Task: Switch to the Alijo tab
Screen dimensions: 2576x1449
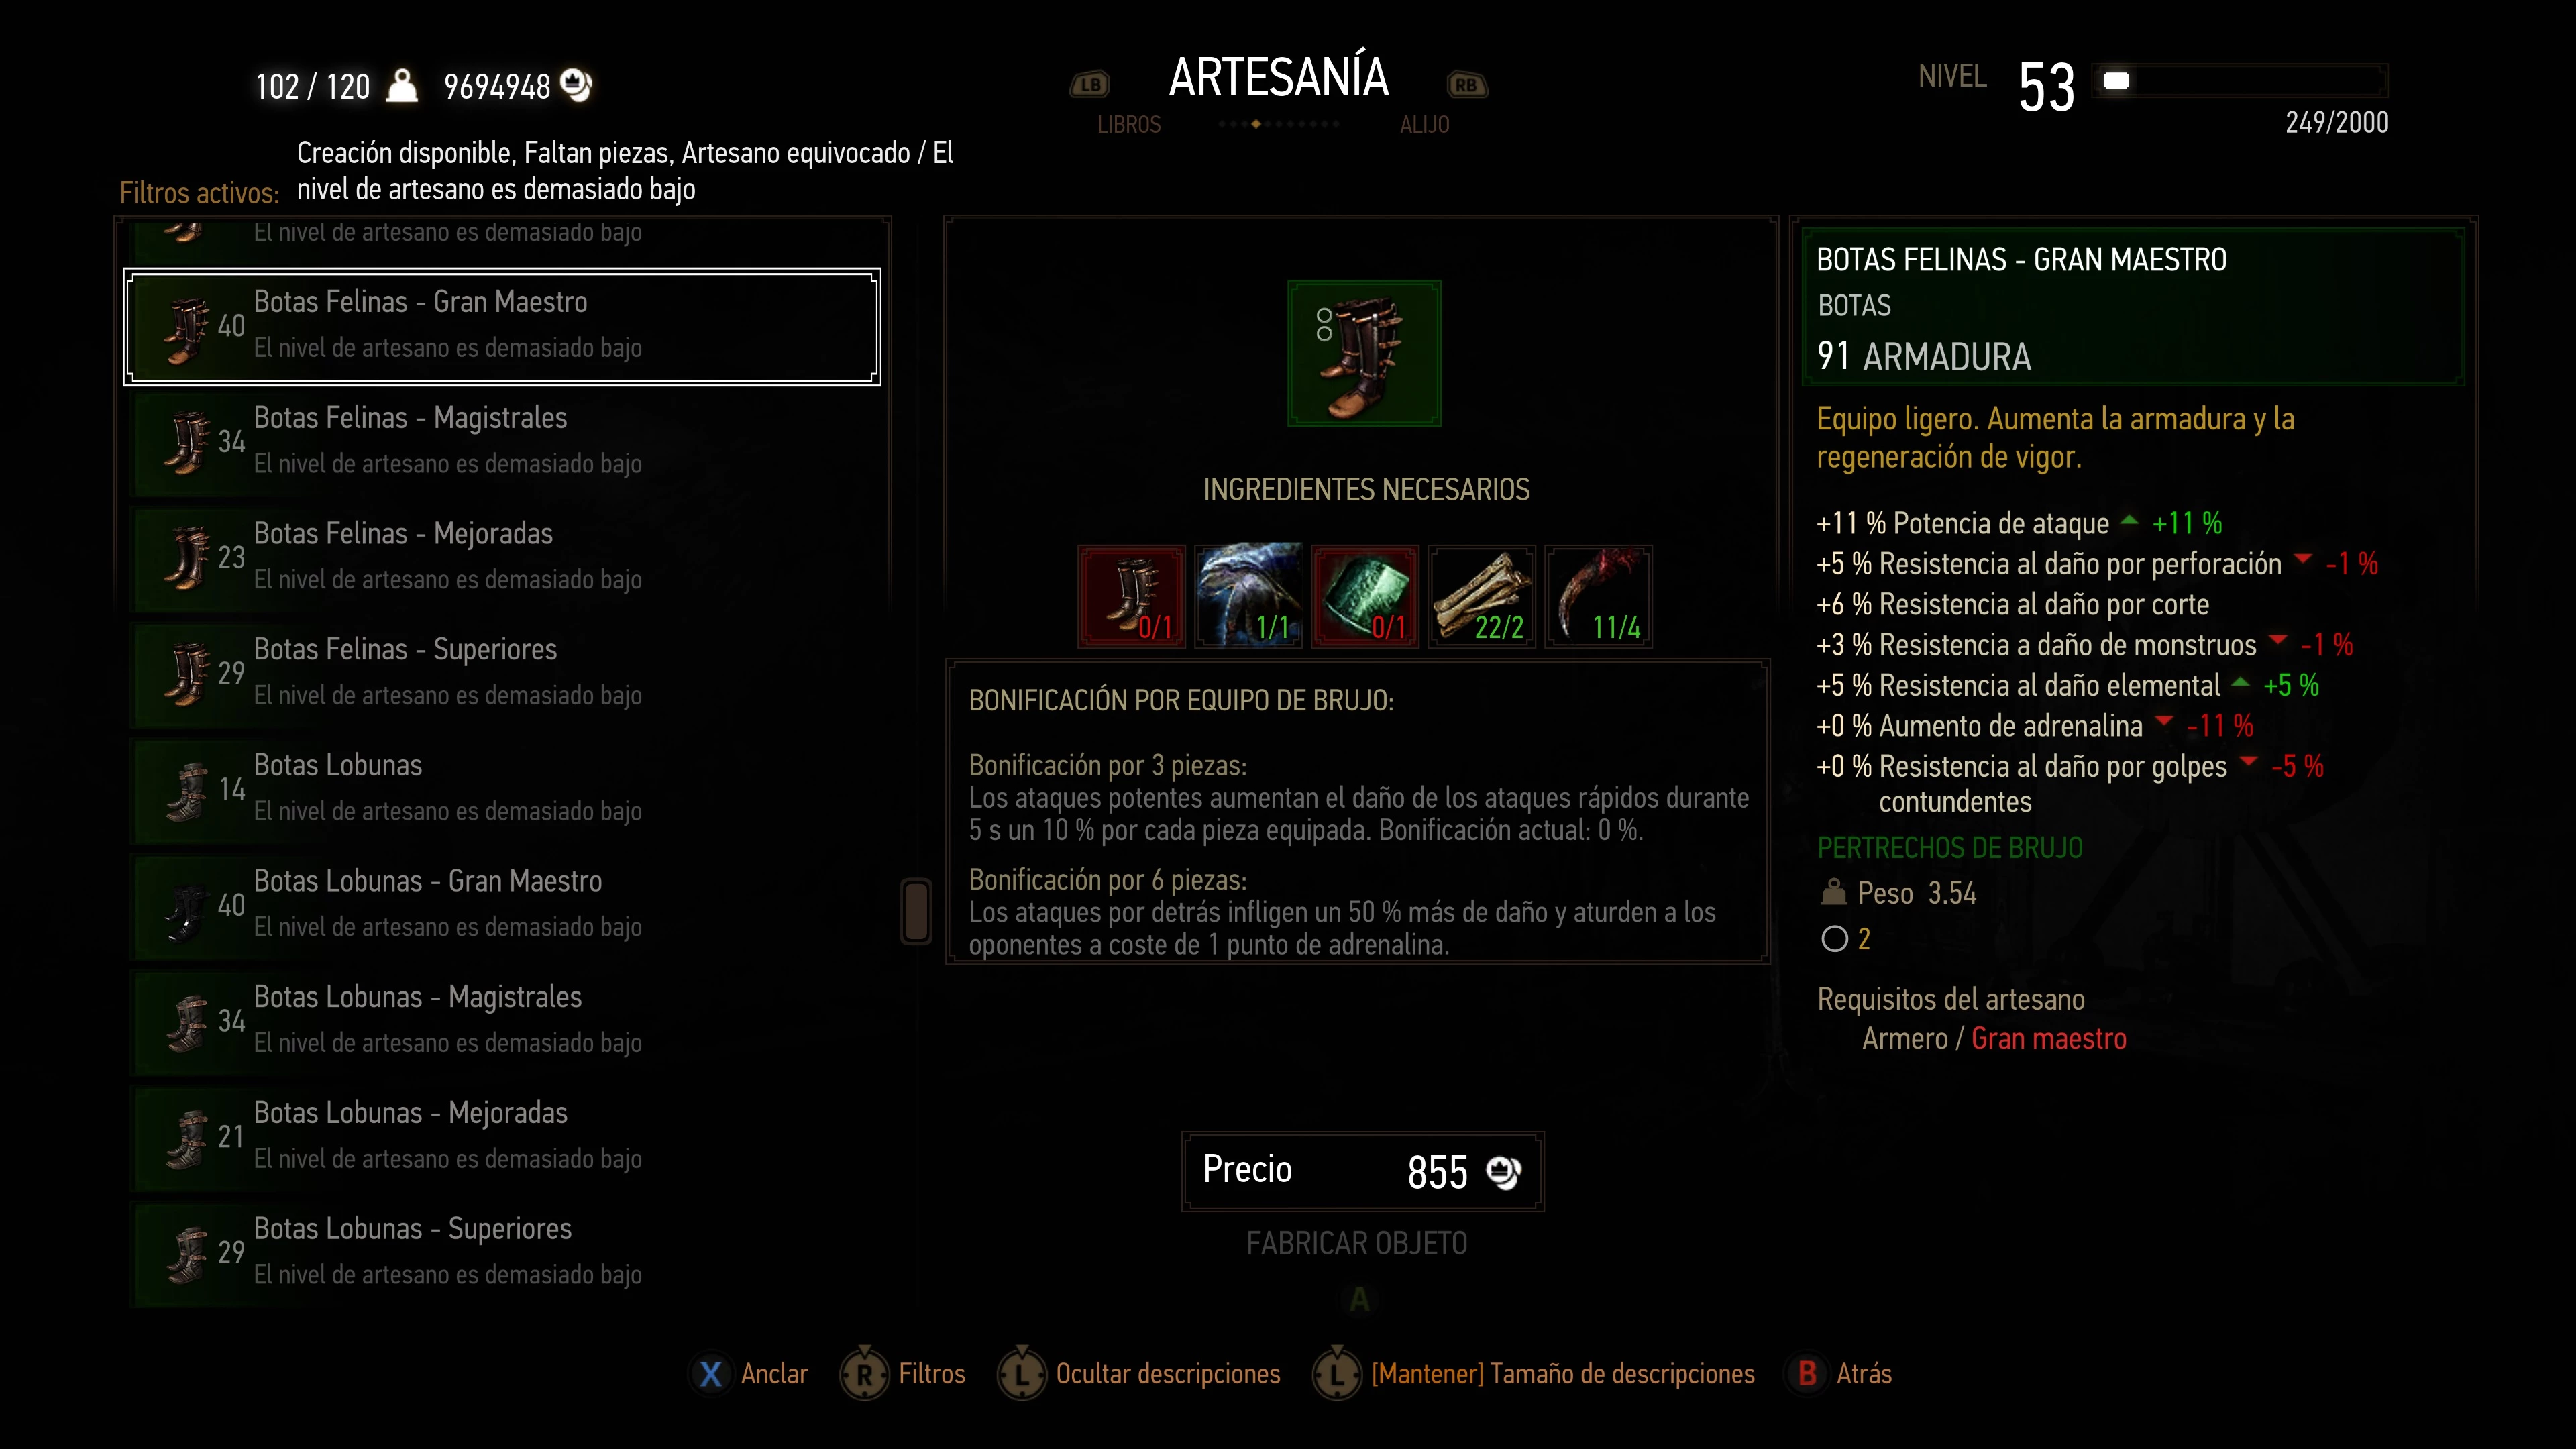Action: (1424, 125)
